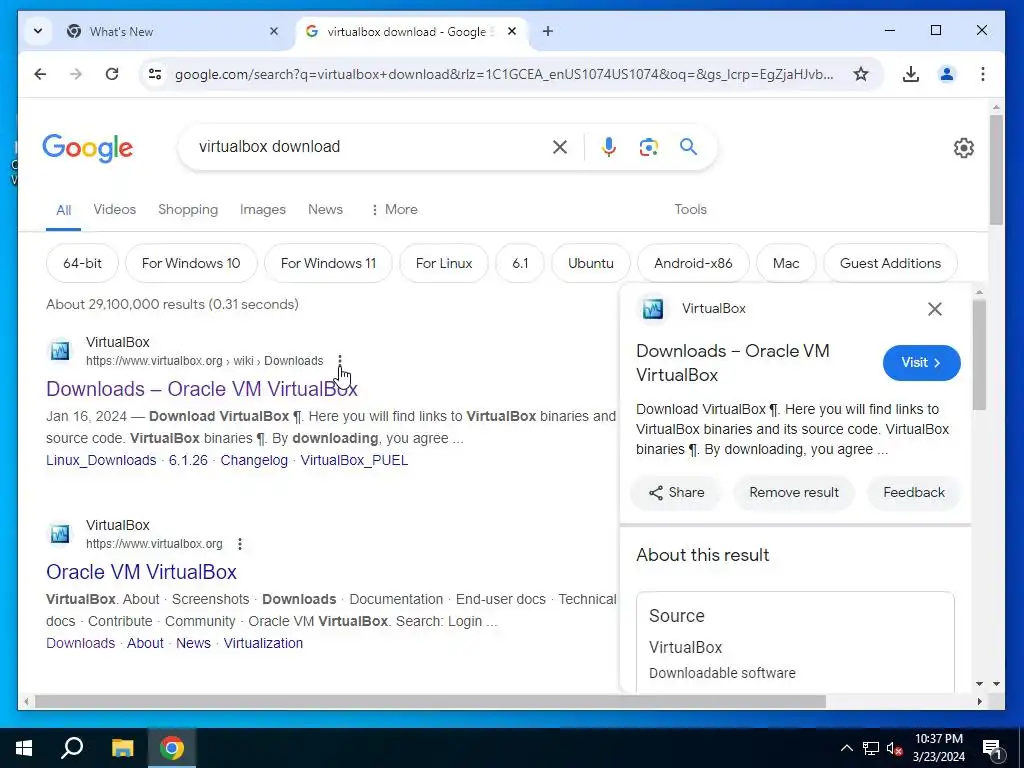Open the tab search dropdown arrow

click(x=38, y=31)
